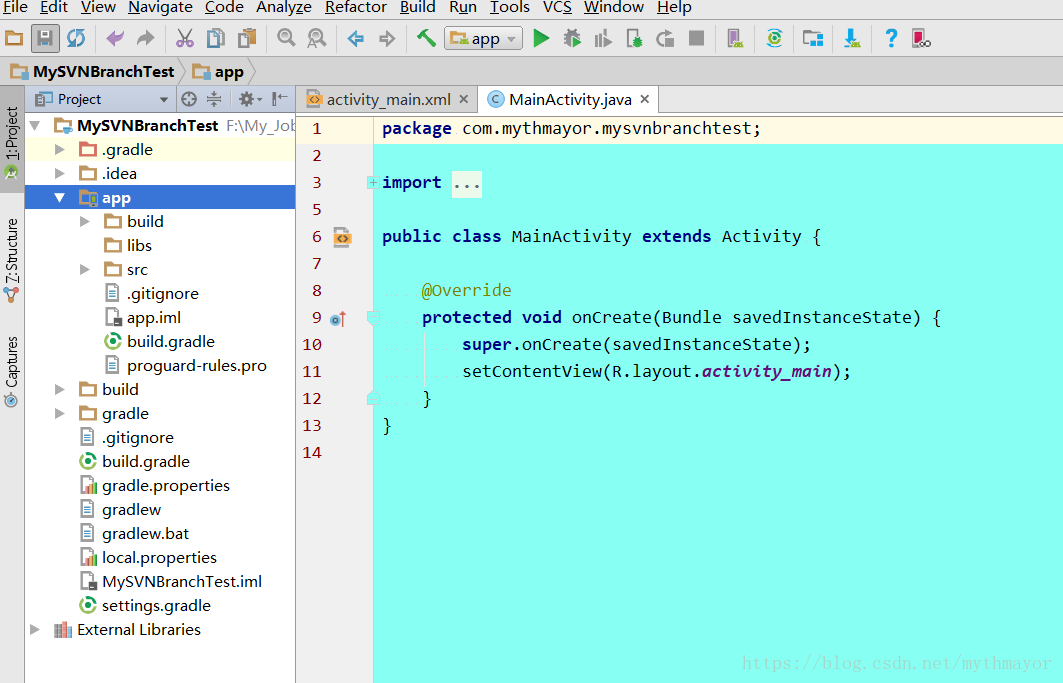1063x683 pixels.
Task: Expand the folded import statements
Action: [372, 182]
